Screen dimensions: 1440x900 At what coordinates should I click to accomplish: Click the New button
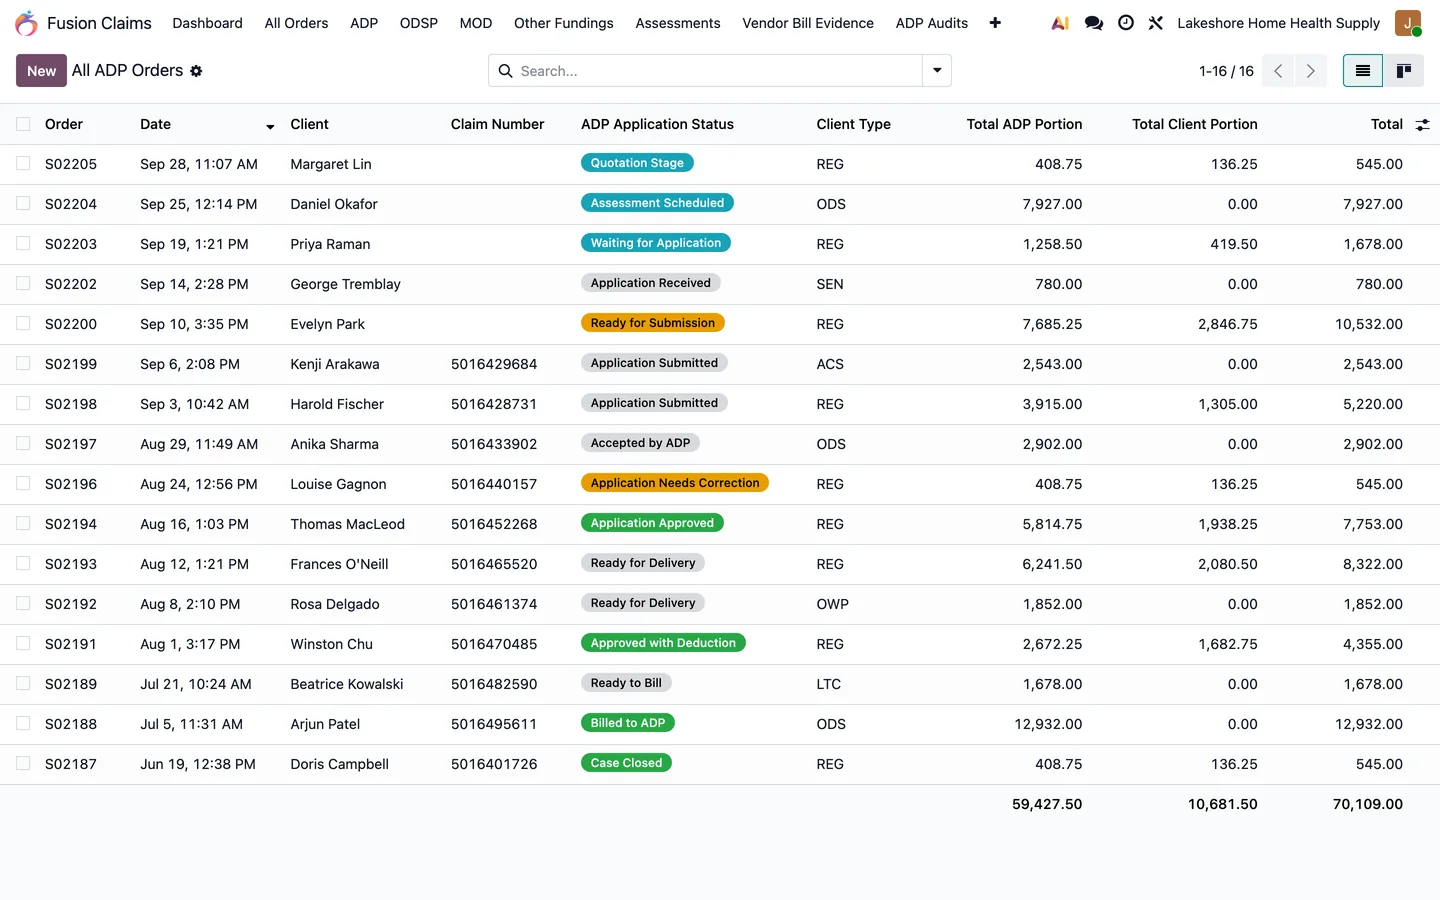click(41, 71)
